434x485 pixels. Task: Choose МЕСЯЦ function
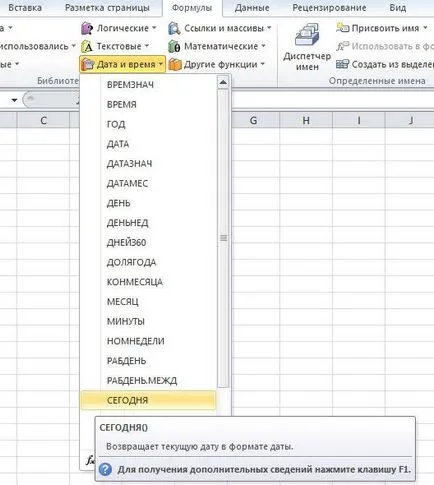(x=149, y=301)
